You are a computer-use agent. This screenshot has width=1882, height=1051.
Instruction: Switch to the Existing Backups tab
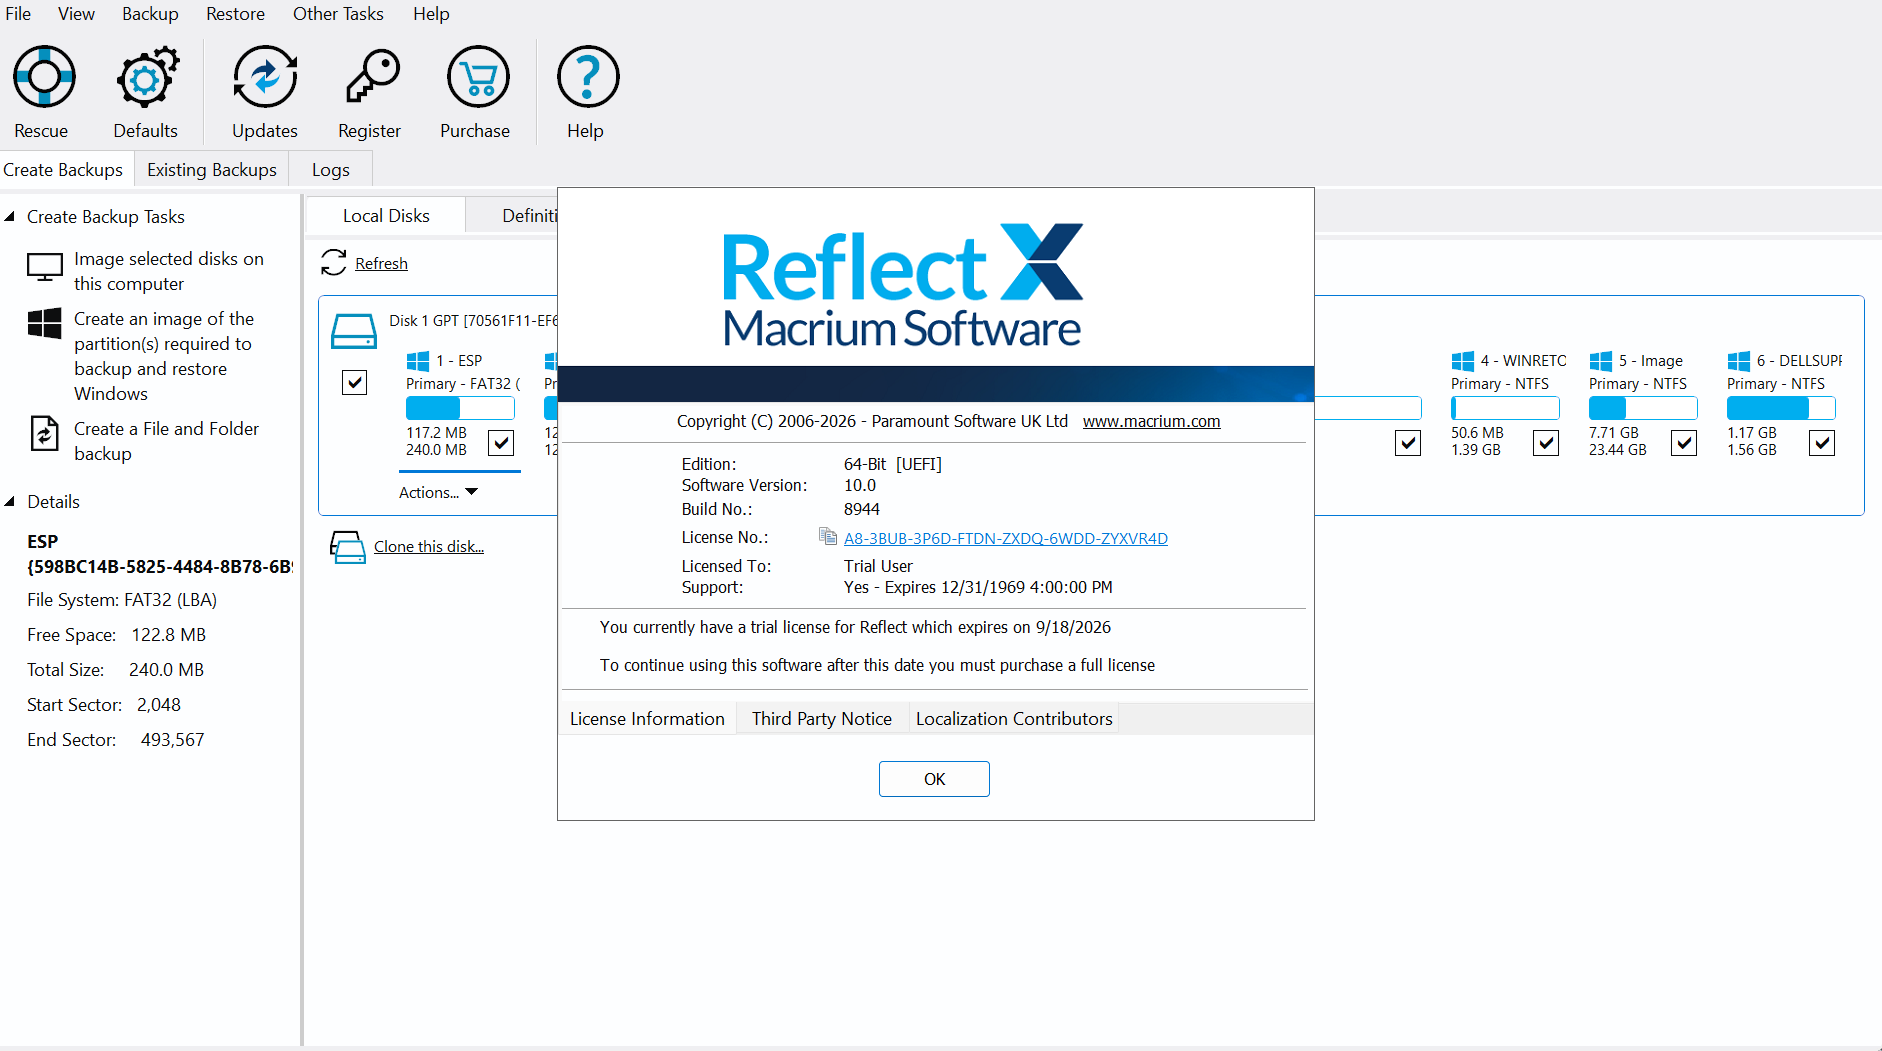[x=212, y=170]
